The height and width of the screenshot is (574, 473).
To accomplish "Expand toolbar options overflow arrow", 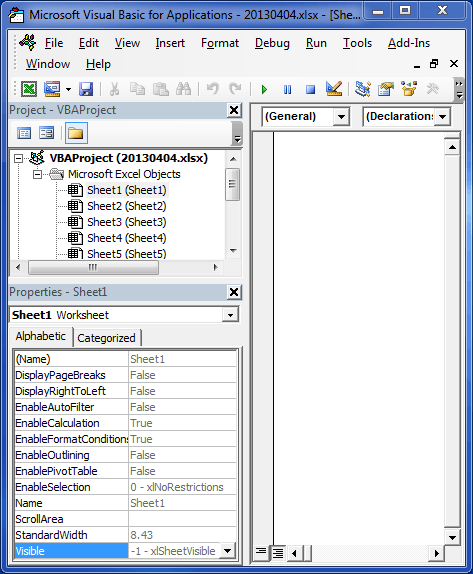I will [x=459, y=89].
